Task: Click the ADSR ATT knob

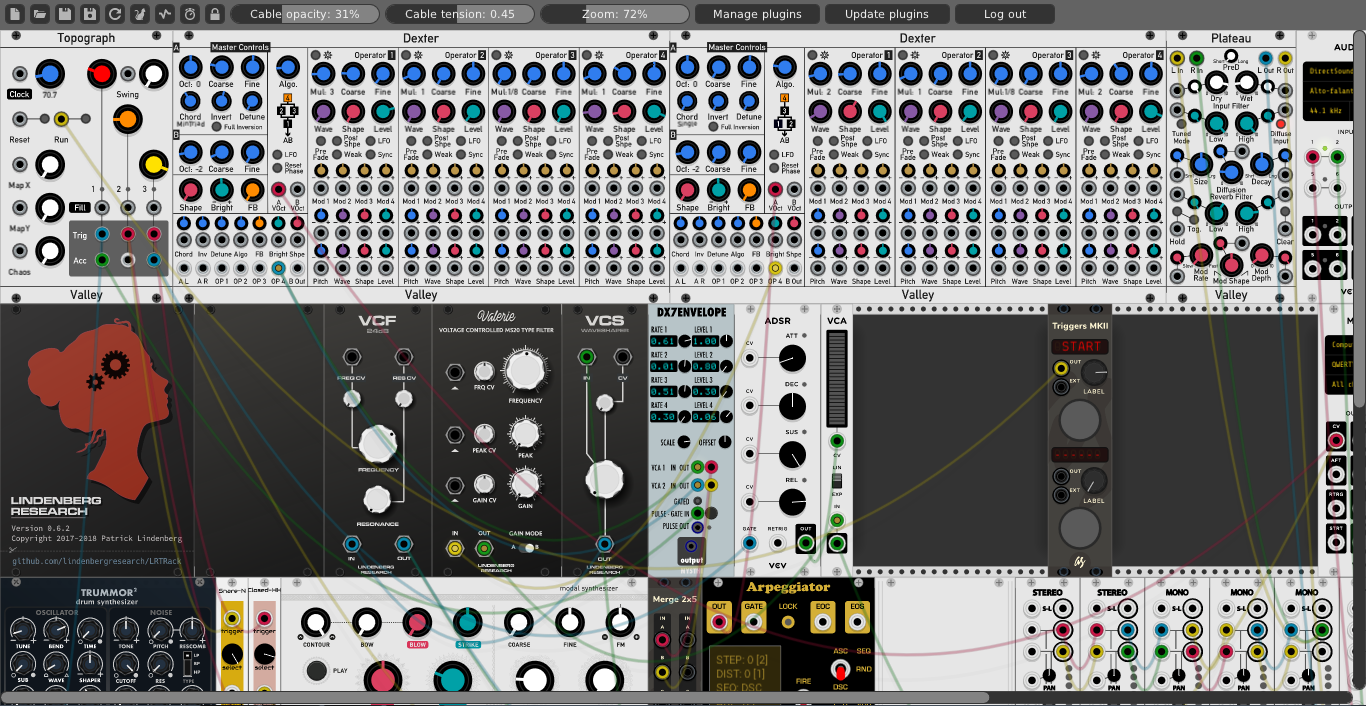Action: coord(791,356)
